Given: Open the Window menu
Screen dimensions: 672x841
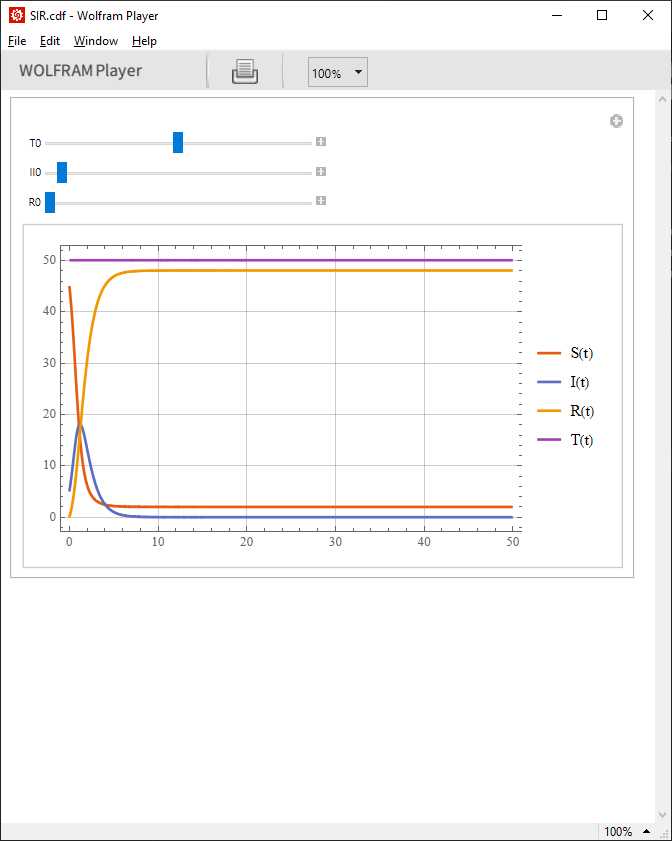Looking at the screenshot, I should (96, 41).
